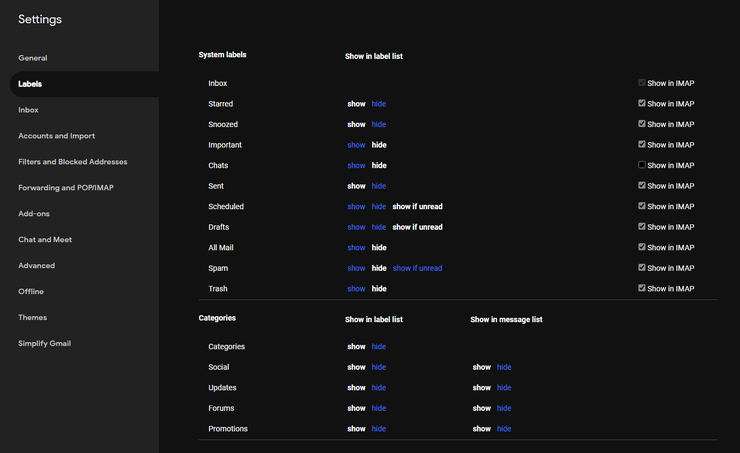
Task: Open the Themes settings tab
Action: click(33, 318)
